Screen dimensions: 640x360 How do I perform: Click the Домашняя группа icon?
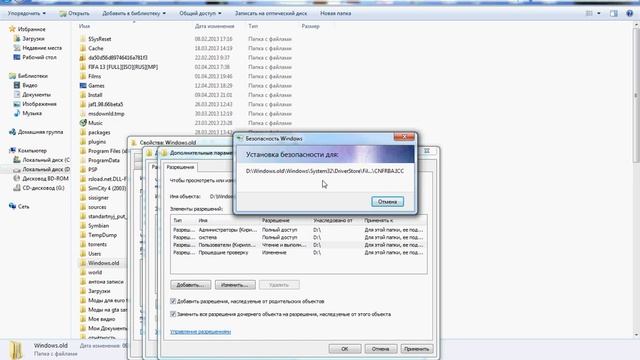(12, 132)
